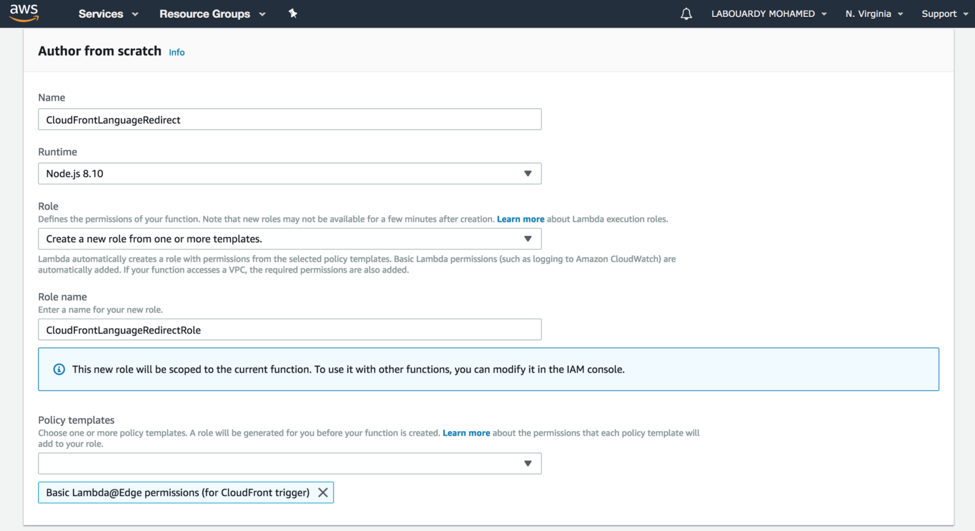The width and height of the screenshot is (975, 531).
Task: Open the Services menu
Action: coord(108,14)
